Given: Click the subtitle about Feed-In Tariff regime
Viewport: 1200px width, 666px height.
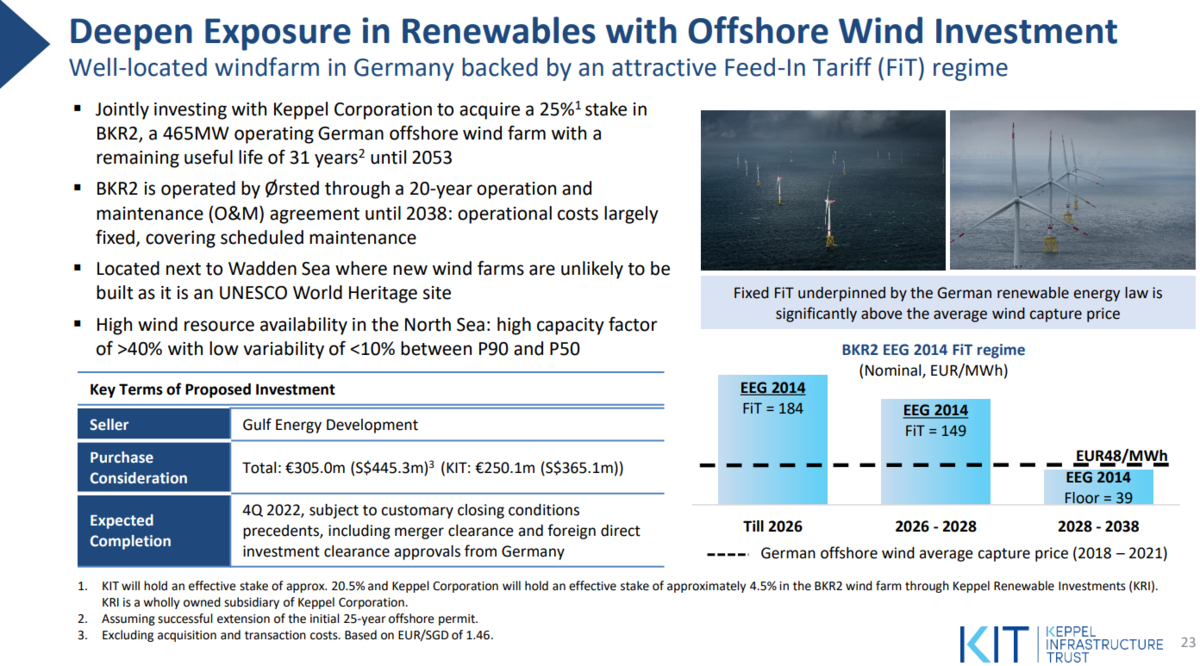Looking at the screenshot, I should pyautogui.click(x=538, y=68).
